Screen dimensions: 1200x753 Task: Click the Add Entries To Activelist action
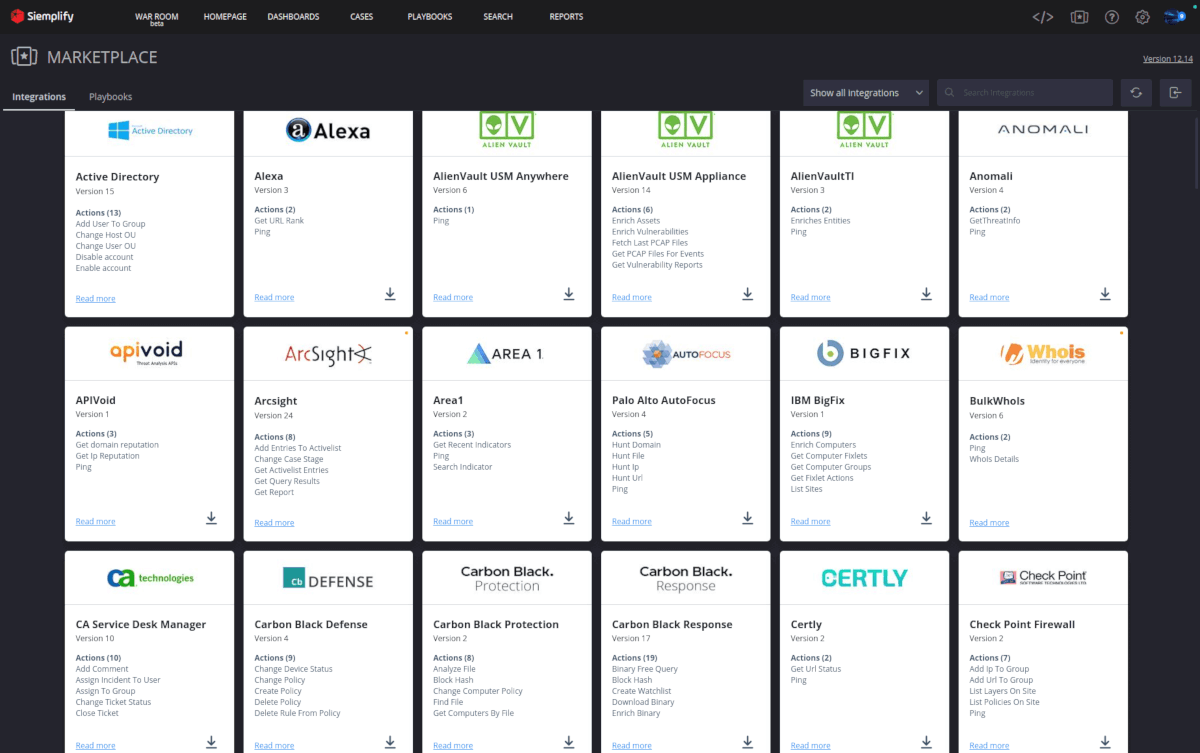(x=297, y=448)
